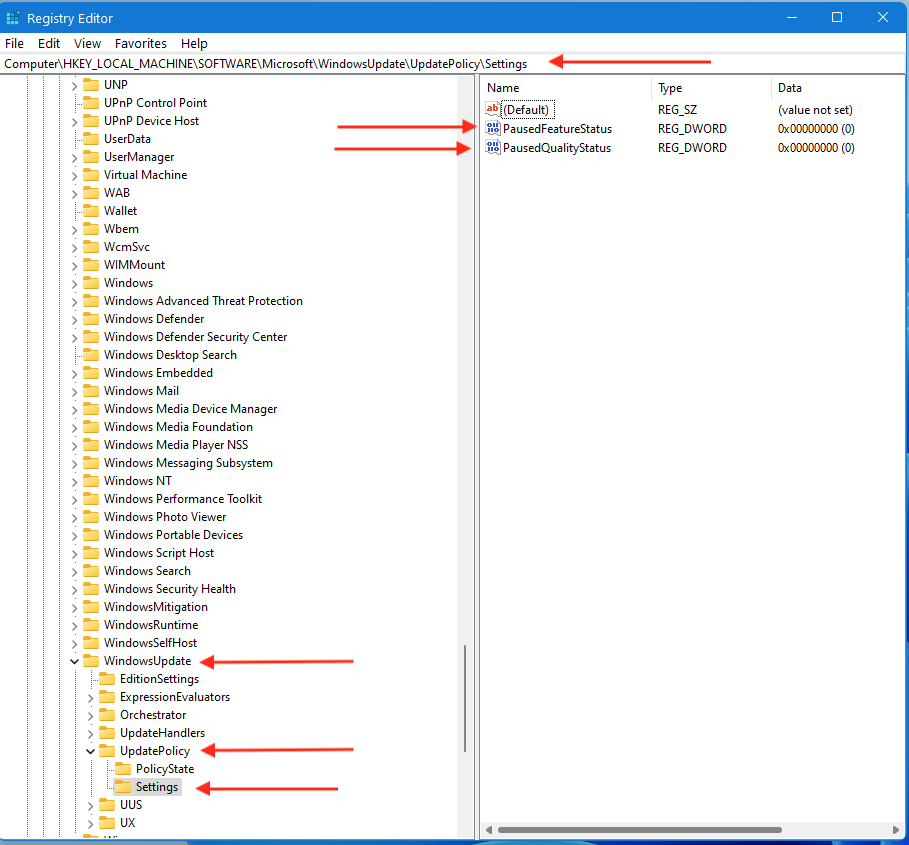909x845 pixels.
Task: Click the horizontal scrollbar in values pane
Action: (690, 830)
